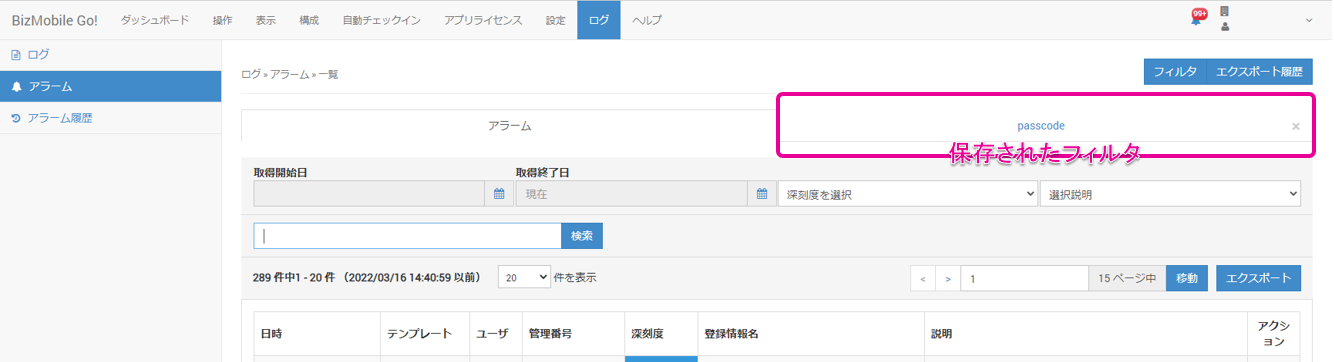
Task: Open the 選択説明 dropdown
Action: point(1170,194)
